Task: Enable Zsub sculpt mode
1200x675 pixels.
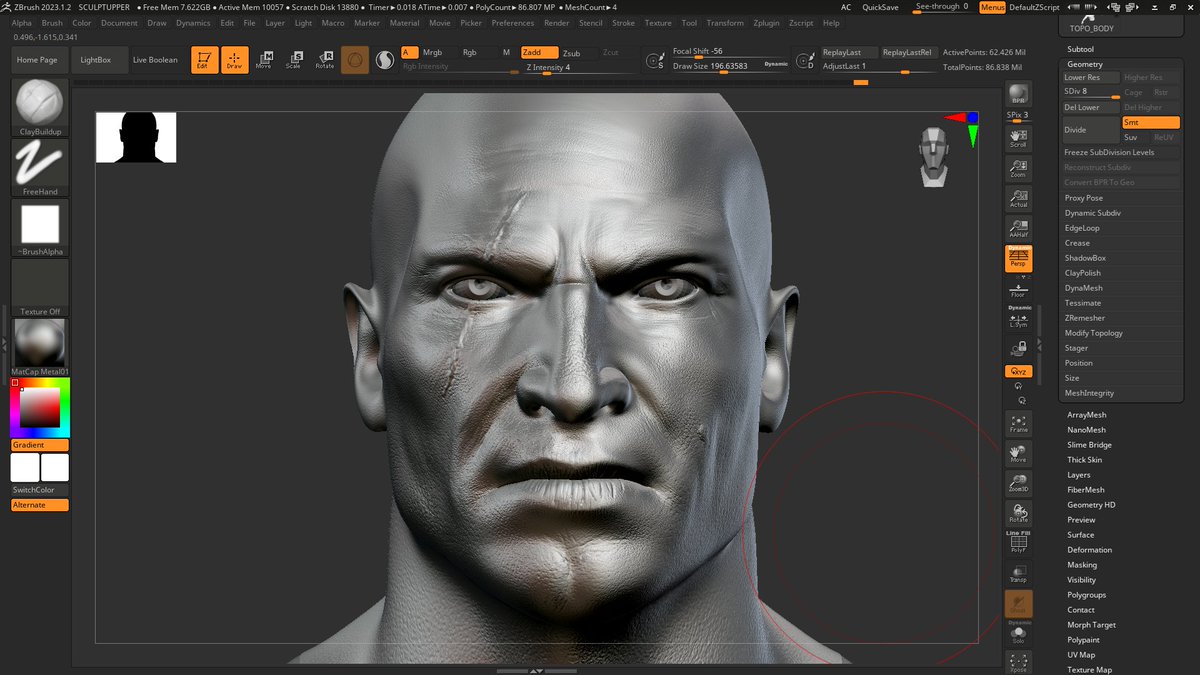Action: (571, 53)
